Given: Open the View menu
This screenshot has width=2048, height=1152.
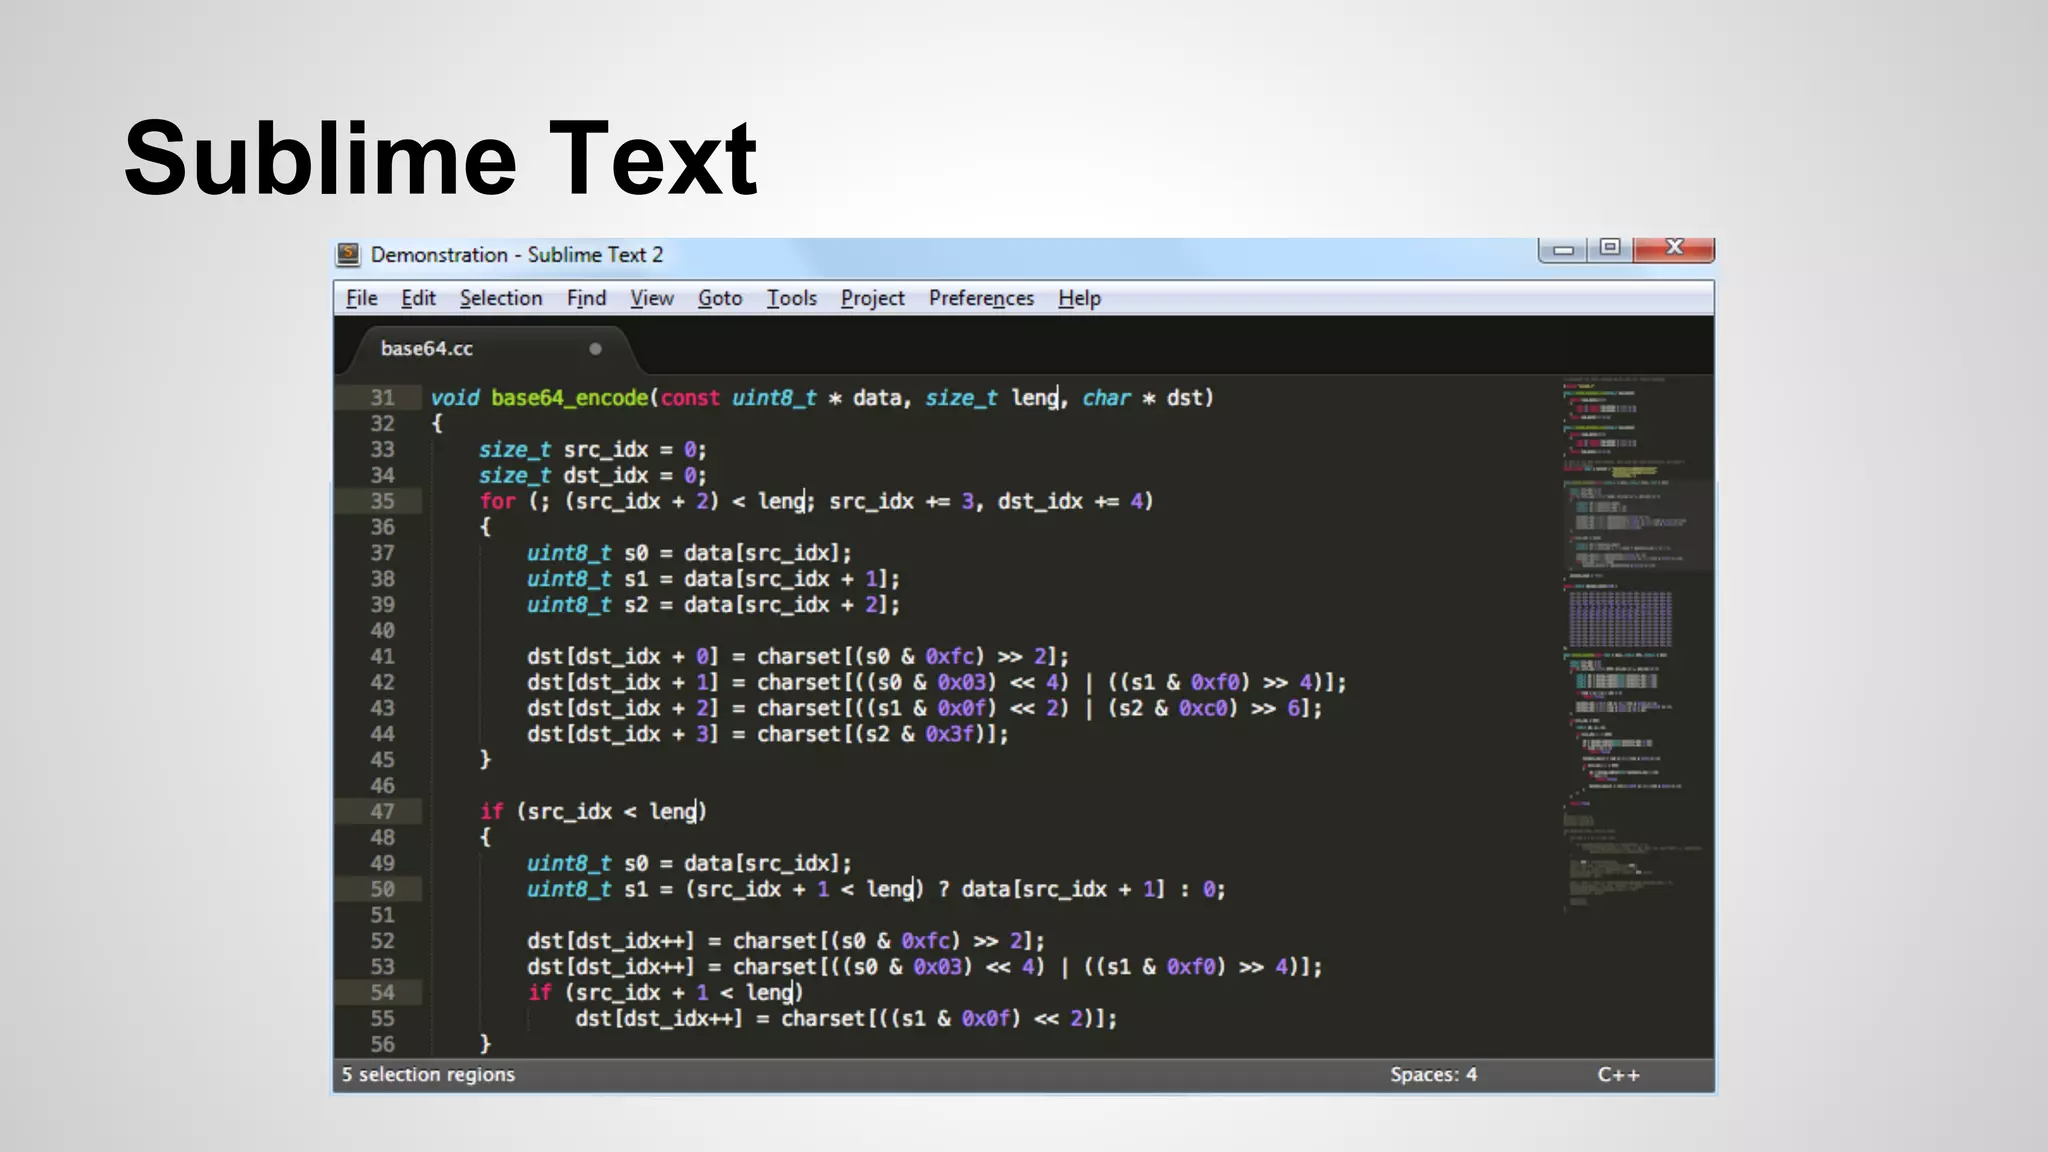Looking at the screenshot, I should point(652,298).
